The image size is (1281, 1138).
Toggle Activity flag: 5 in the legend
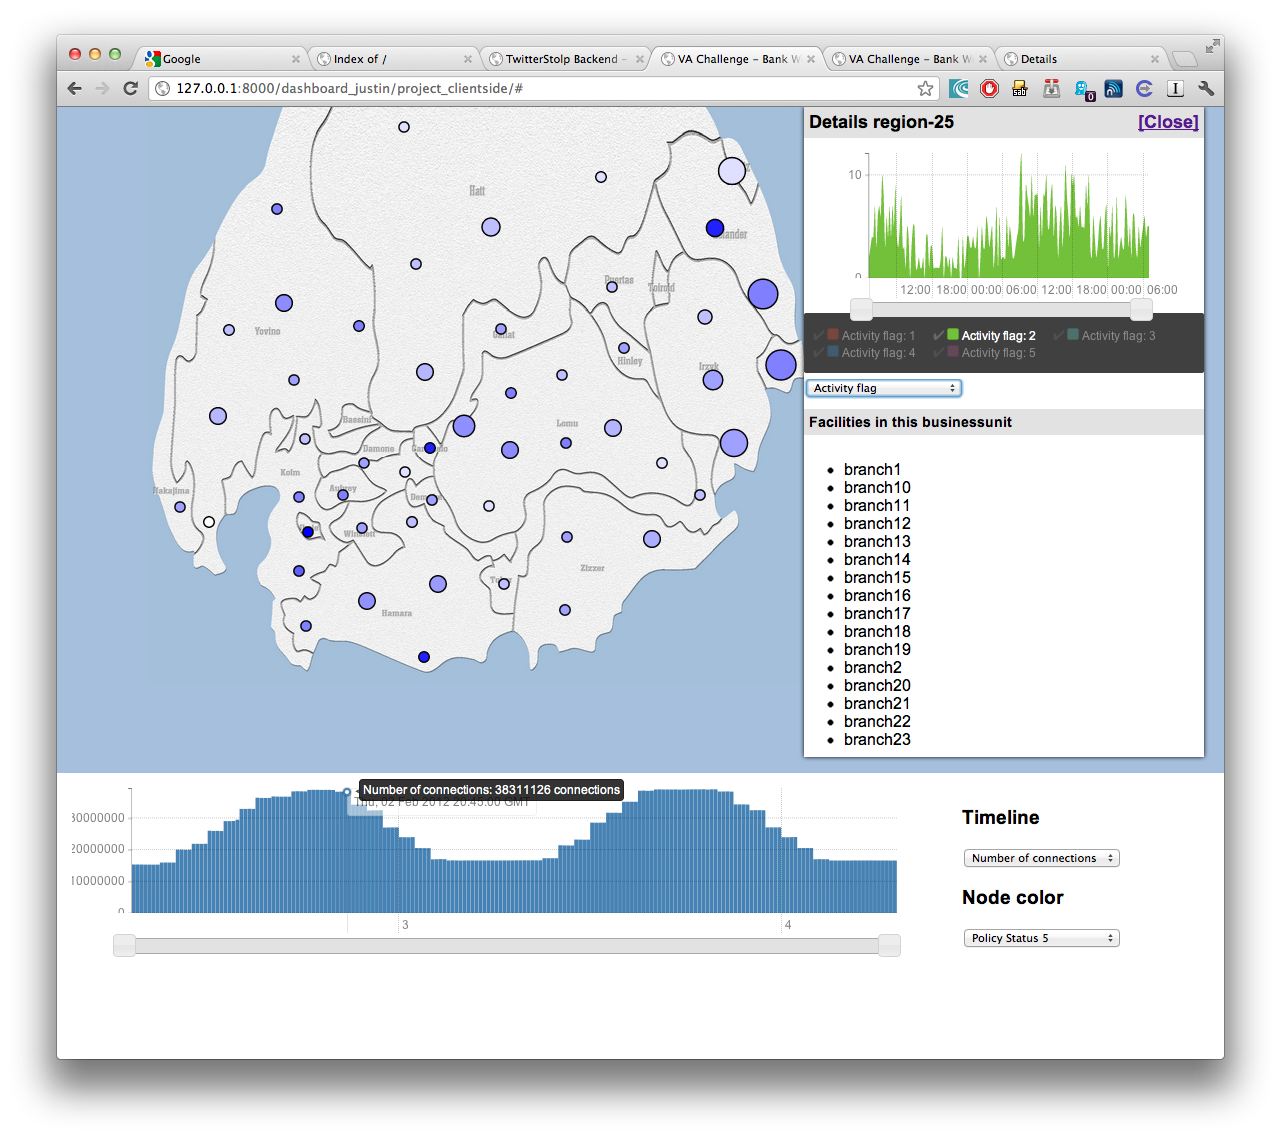pos(985,352)
